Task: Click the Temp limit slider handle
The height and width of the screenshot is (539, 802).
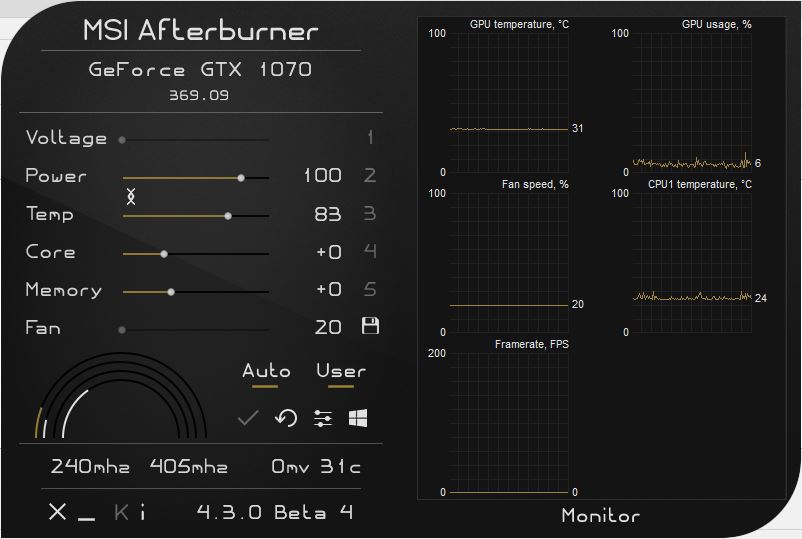Action: [x=228, y=216]
